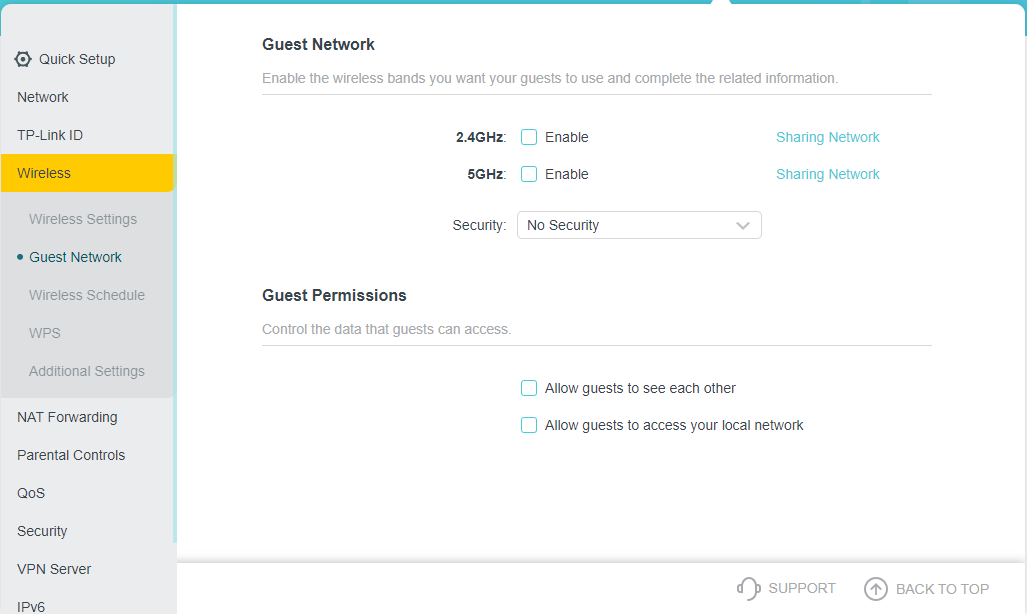Viewport: 1032px width, 614px height.
Task: Open the Security dropdown menu
Action: point(639,226)
